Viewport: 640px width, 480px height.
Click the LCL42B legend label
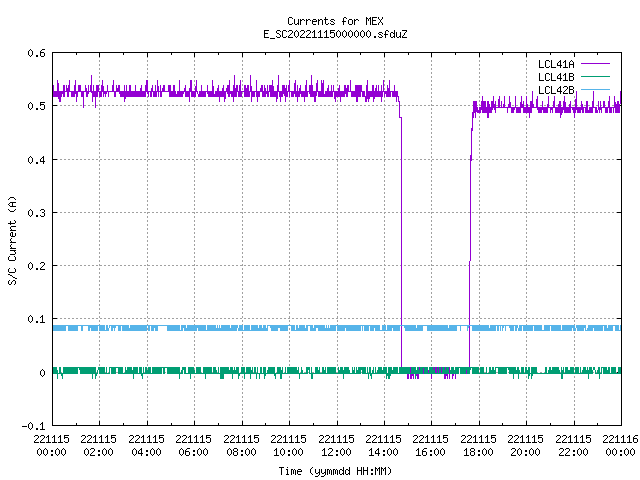tap(556, 90)
